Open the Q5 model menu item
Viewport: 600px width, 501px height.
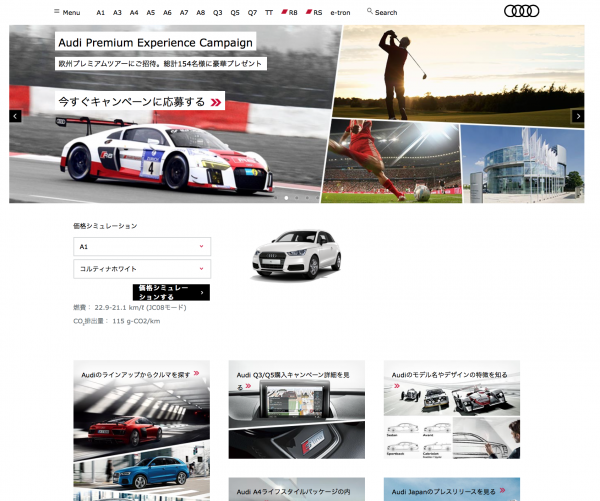pos(235,13)
